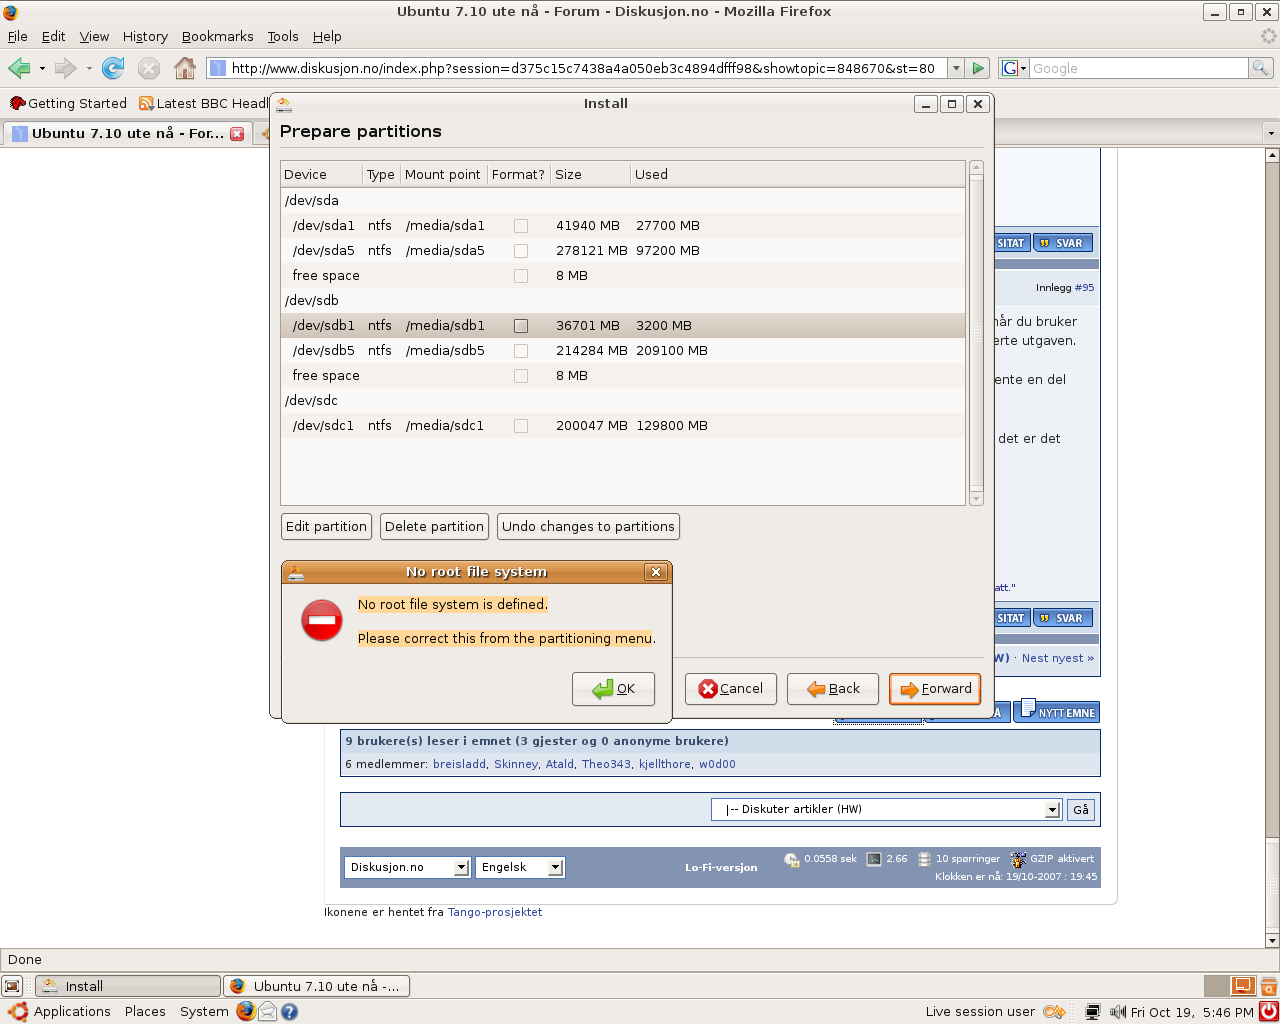The image size is (1280, 1024).
Task: Open the Back button history dropdown
Action: click(42, 69)
